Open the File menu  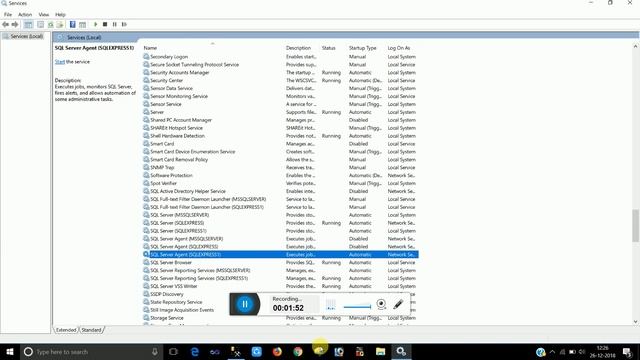(x=8, y=14)
